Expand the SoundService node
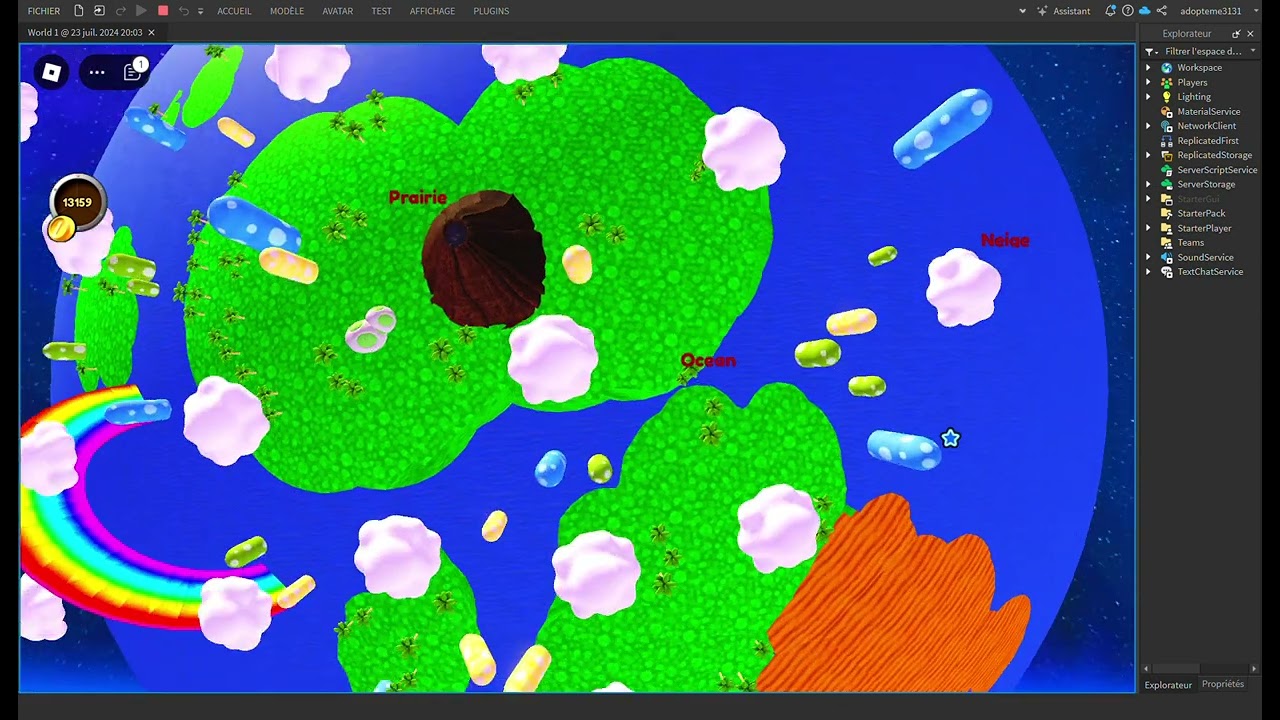Screen dimensions: 1280x720 (x=1148, y=257)
